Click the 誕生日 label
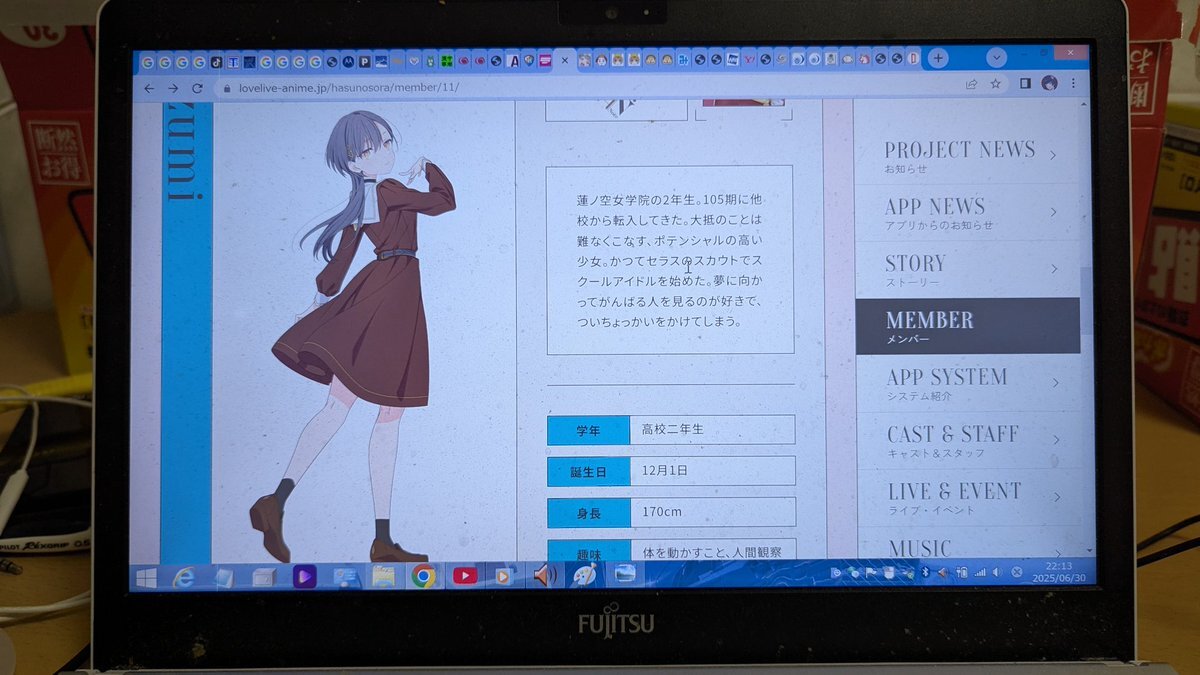 588,471
